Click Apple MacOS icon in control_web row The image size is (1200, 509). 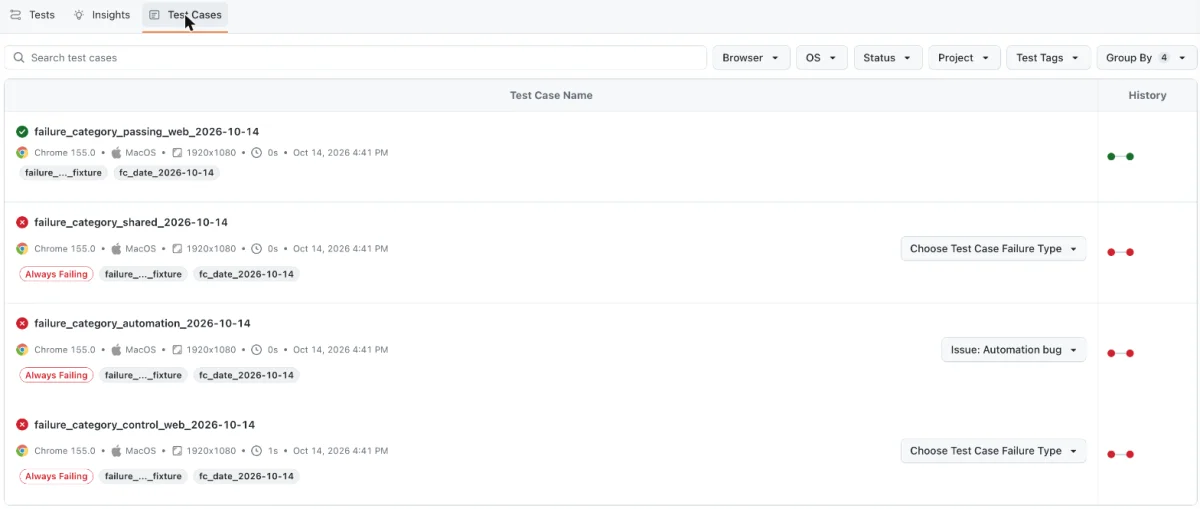116,451
